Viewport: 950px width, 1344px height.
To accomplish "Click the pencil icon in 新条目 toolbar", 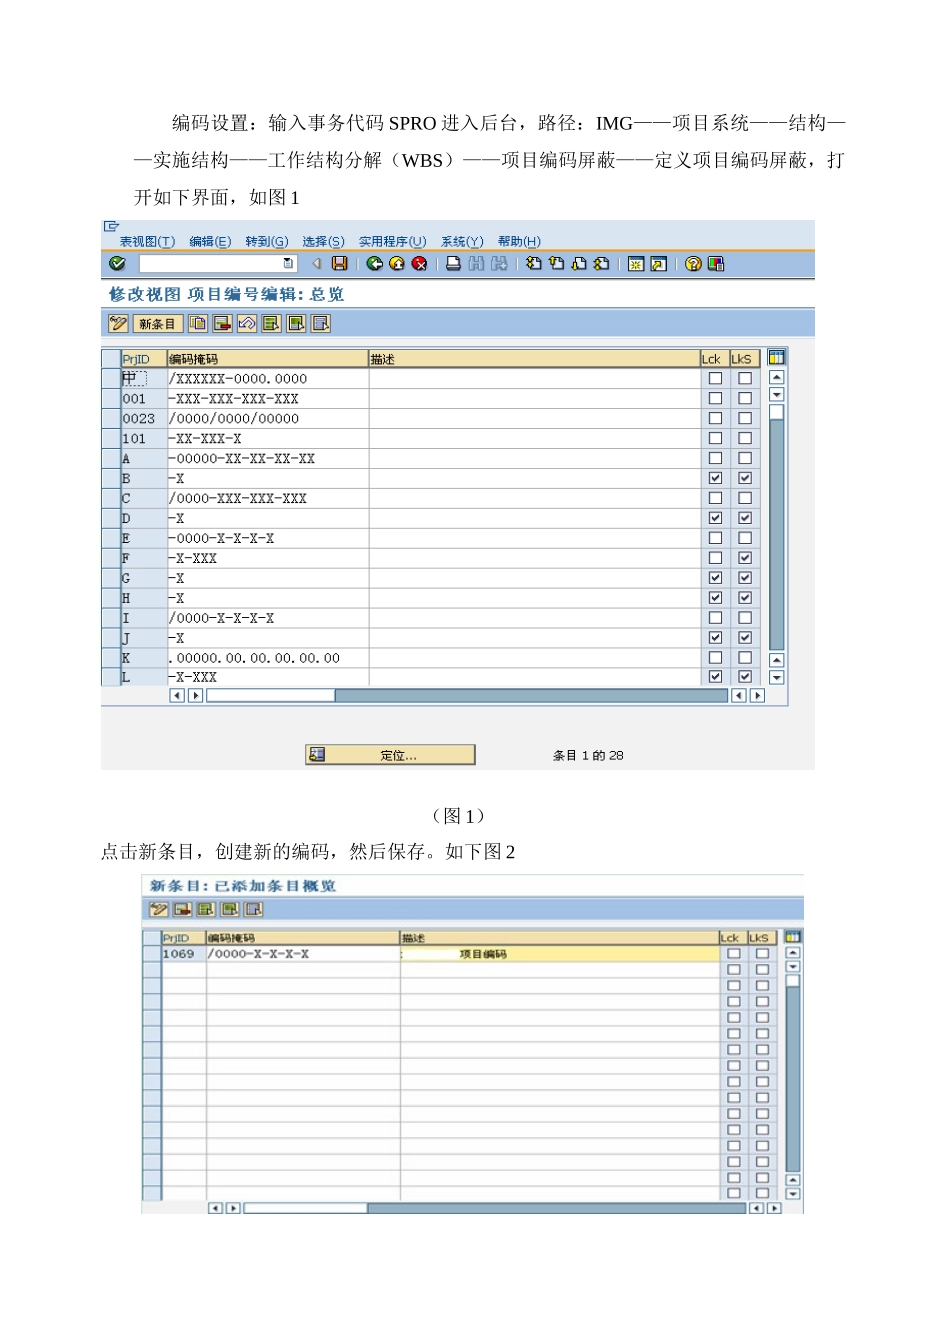I will 158,909.
